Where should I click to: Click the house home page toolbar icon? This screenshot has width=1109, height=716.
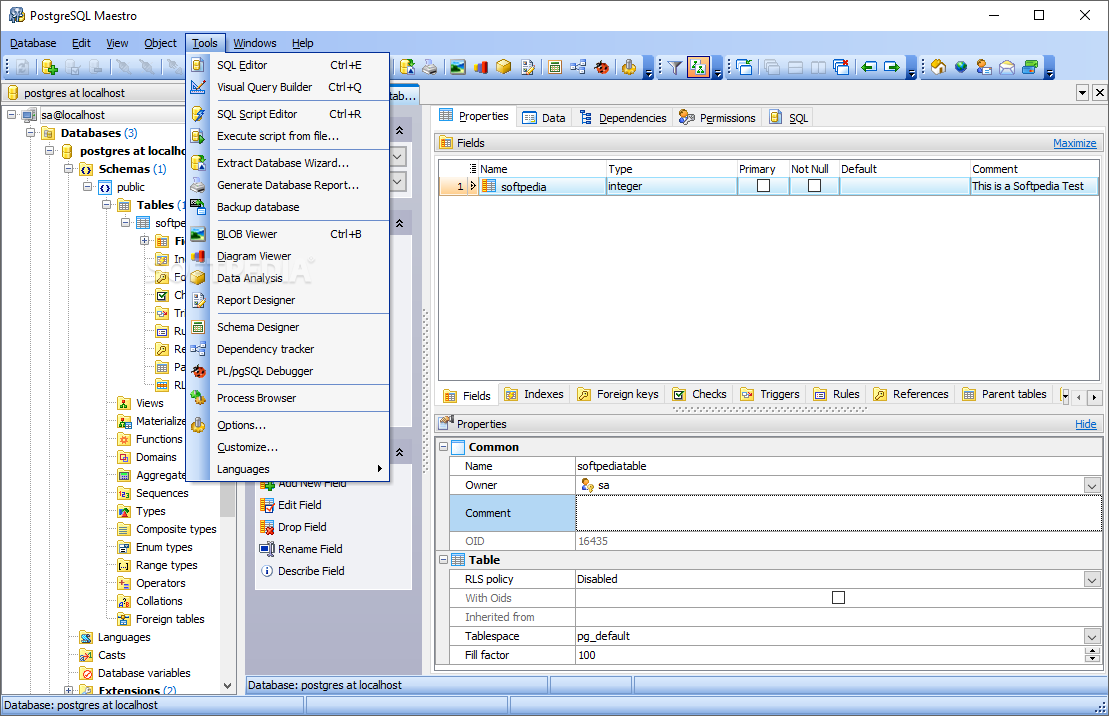point(939,67)
